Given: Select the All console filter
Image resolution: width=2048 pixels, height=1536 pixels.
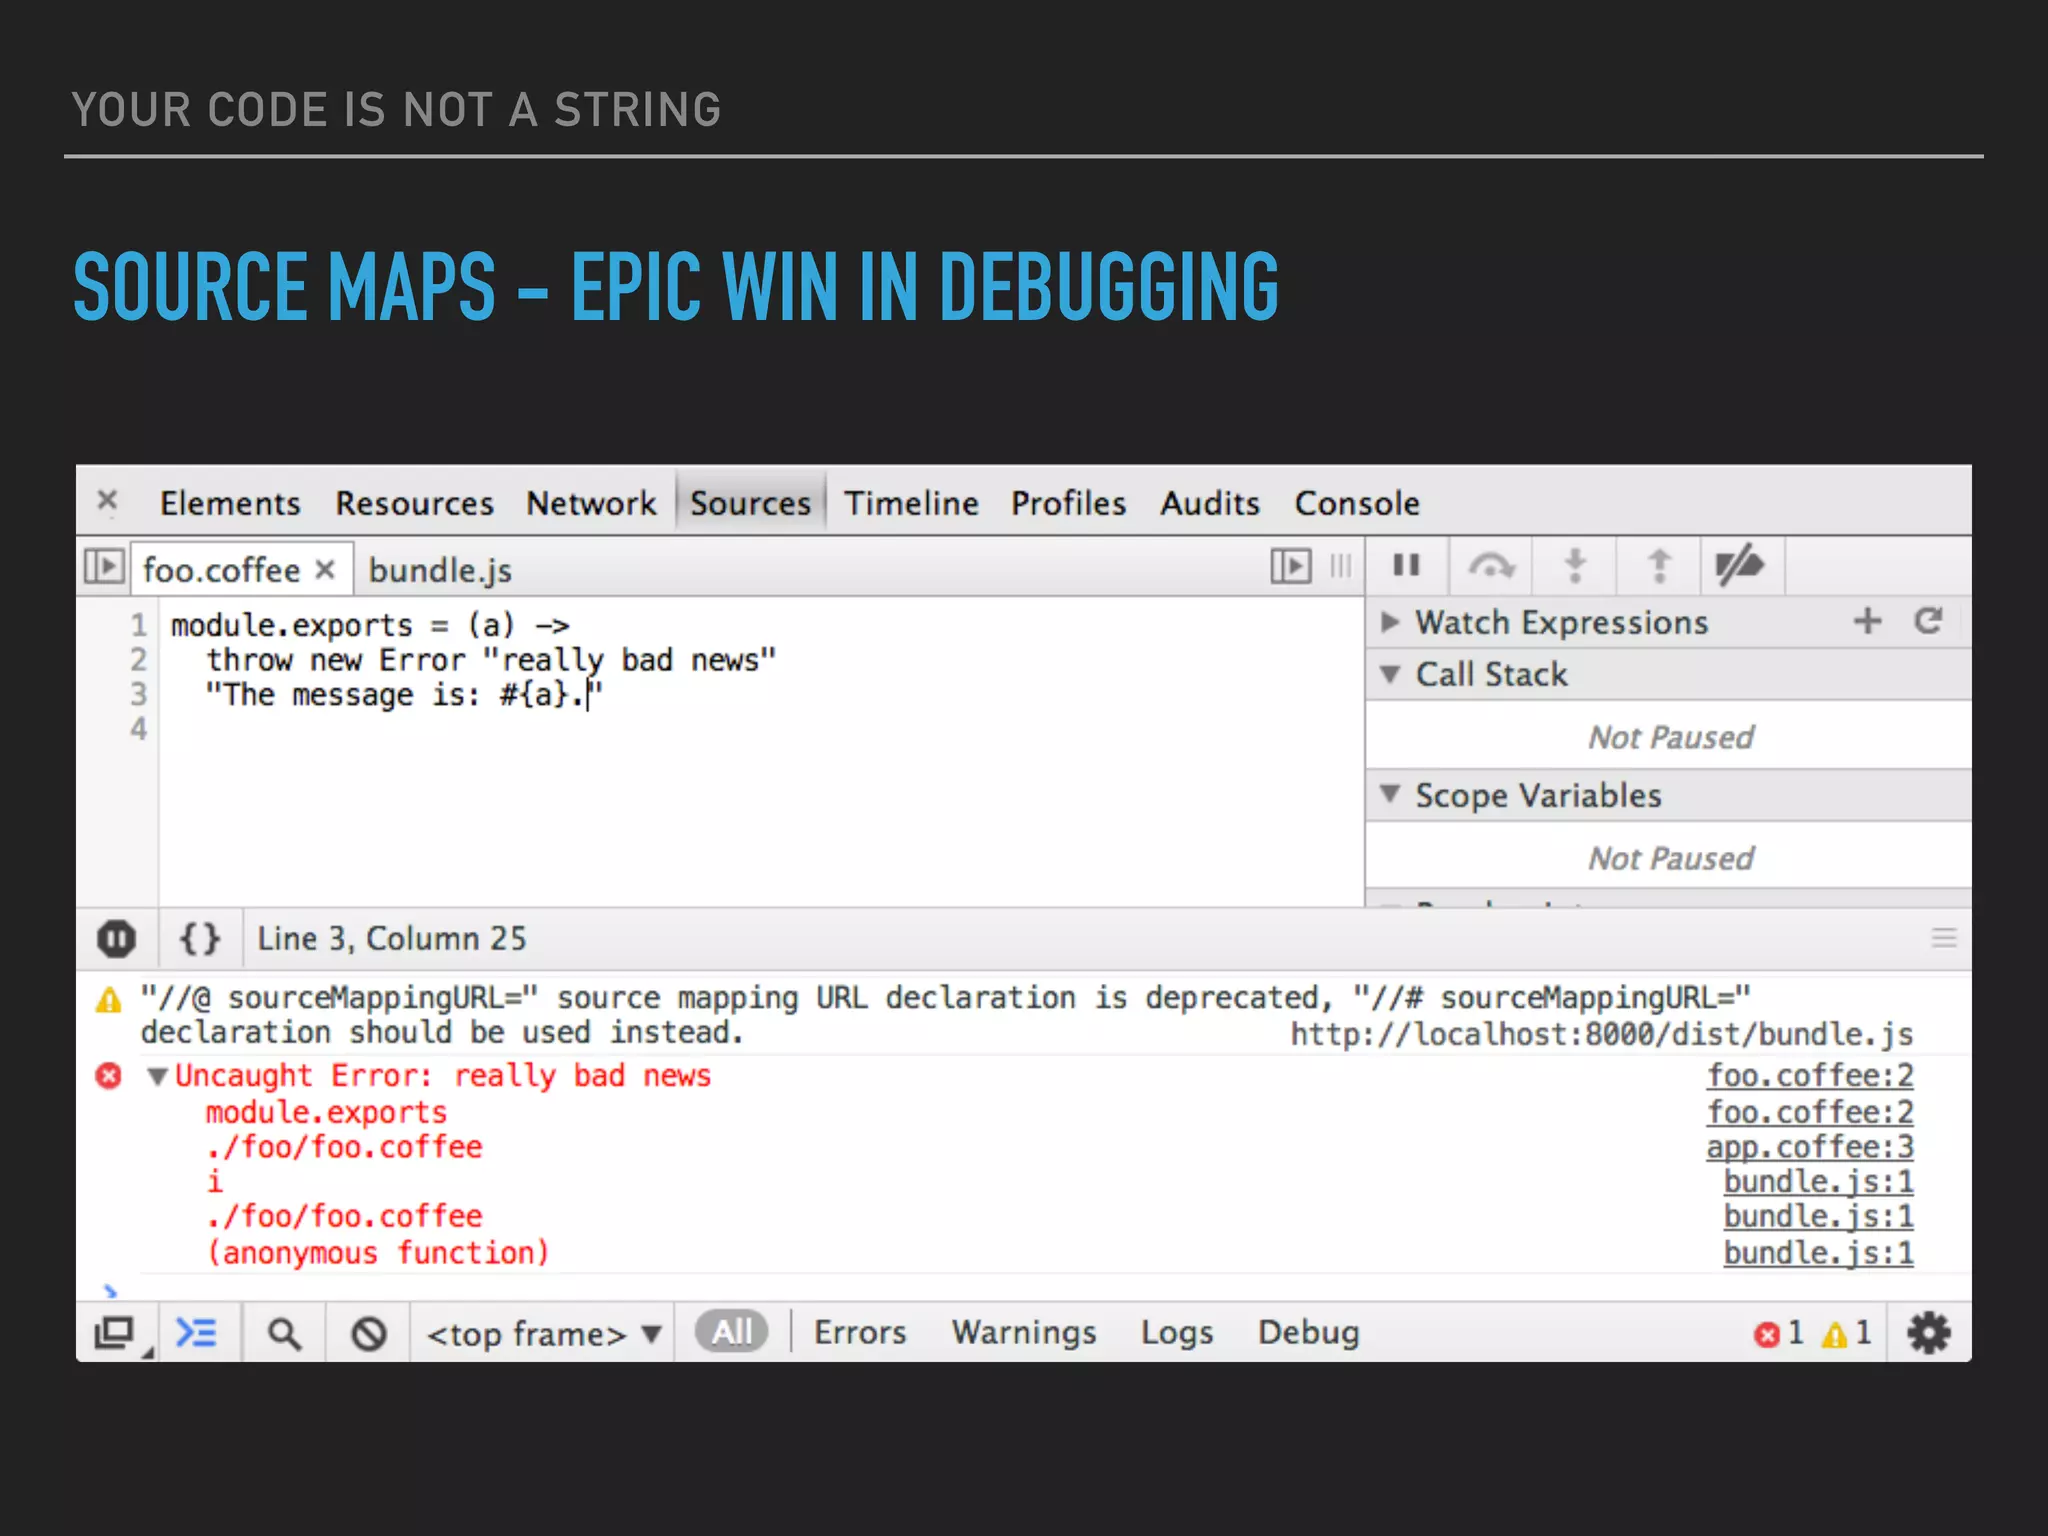Looking at the screenshot, I should 731,1333.
